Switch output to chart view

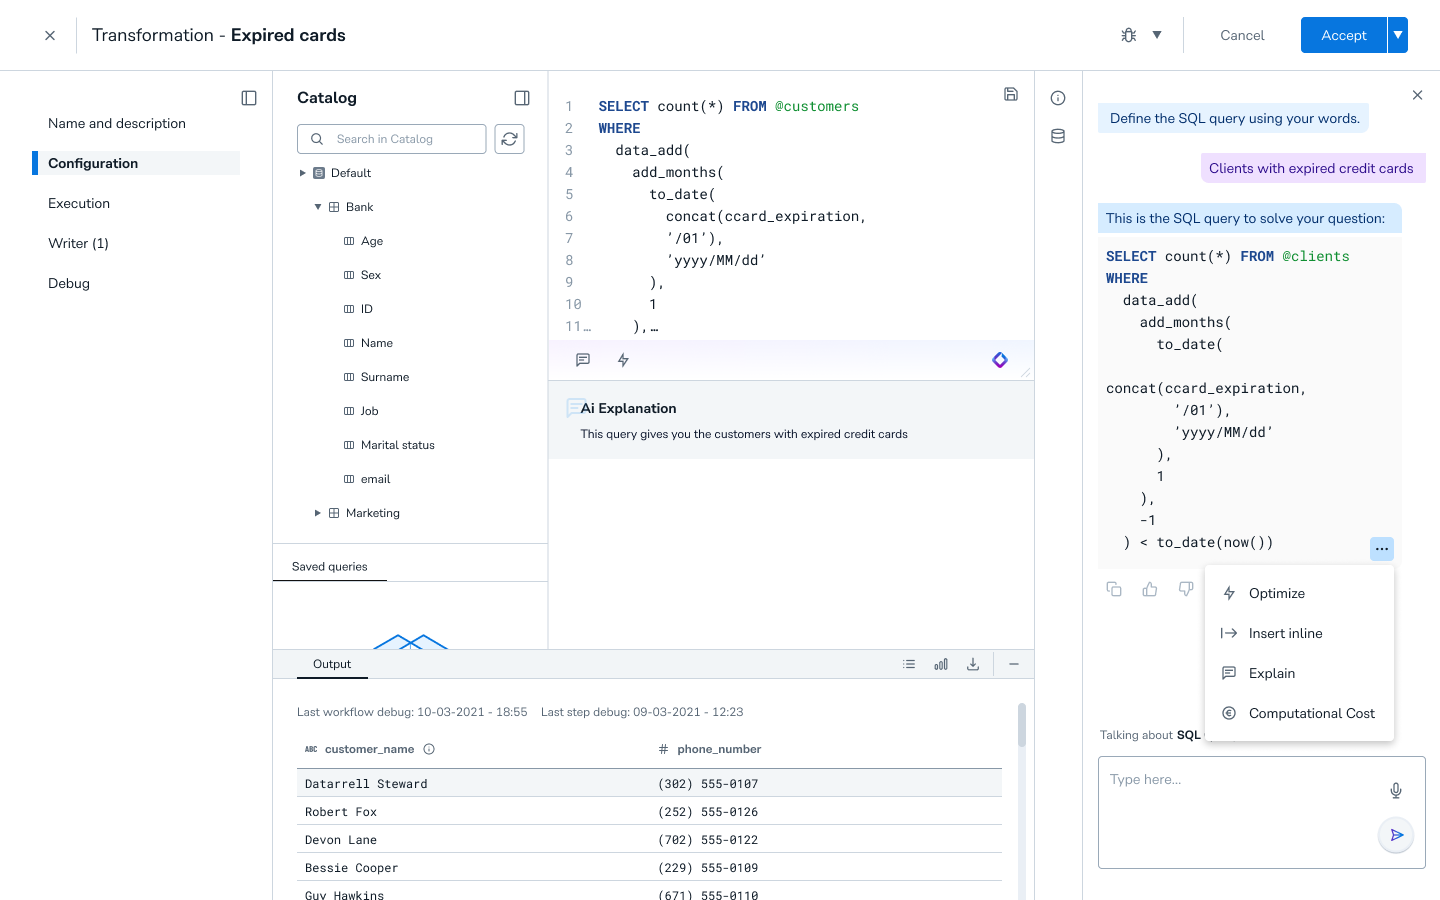(941, 664)
